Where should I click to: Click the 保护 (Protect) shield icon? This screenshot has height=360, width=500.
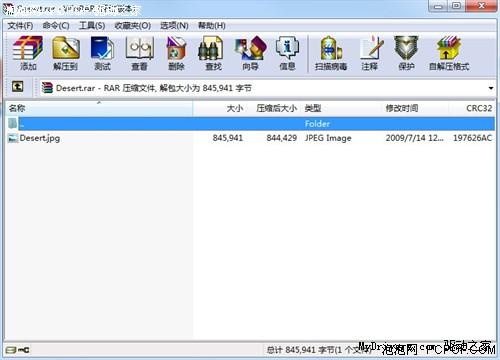point(406,49)
